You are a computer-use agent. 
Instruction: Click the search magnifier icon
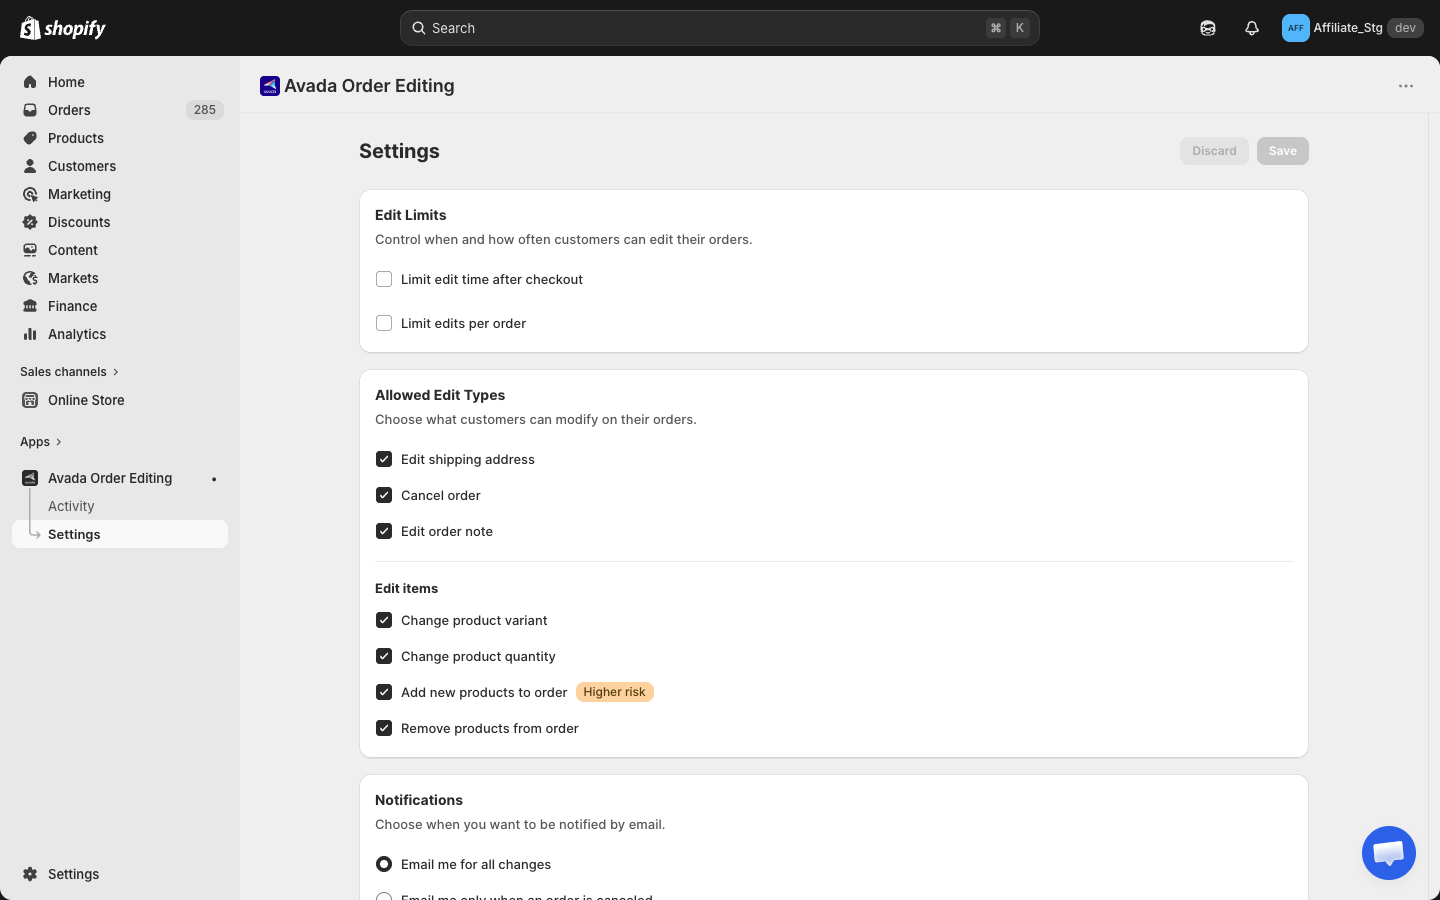tap(419, 28)
